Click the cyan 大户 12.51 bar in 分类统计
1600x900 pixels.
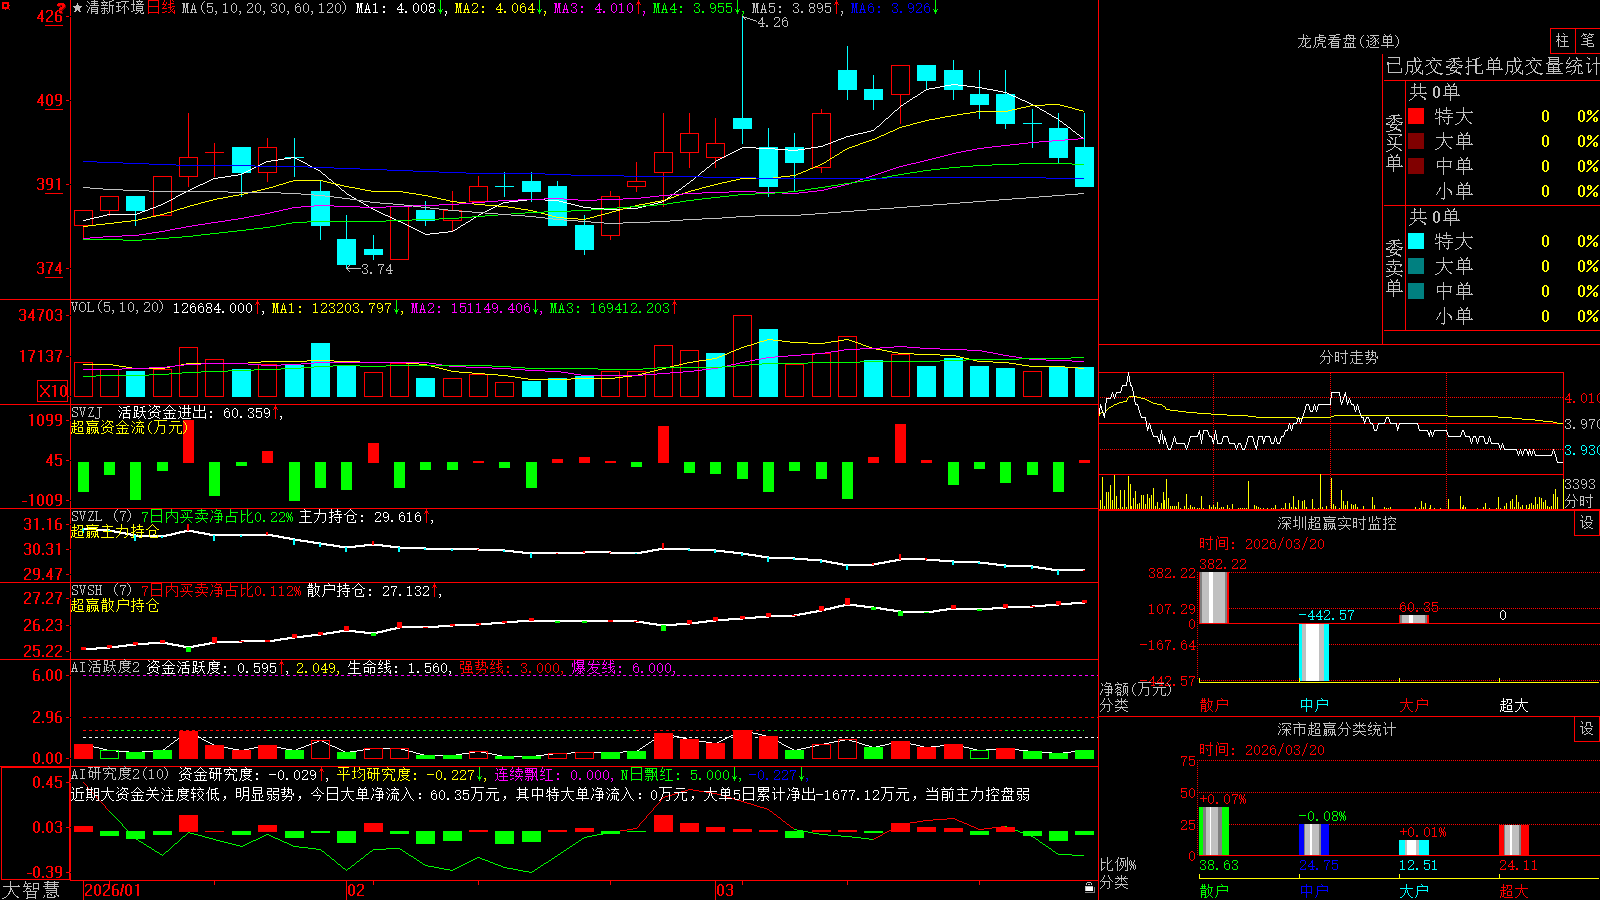(1413, 848)
